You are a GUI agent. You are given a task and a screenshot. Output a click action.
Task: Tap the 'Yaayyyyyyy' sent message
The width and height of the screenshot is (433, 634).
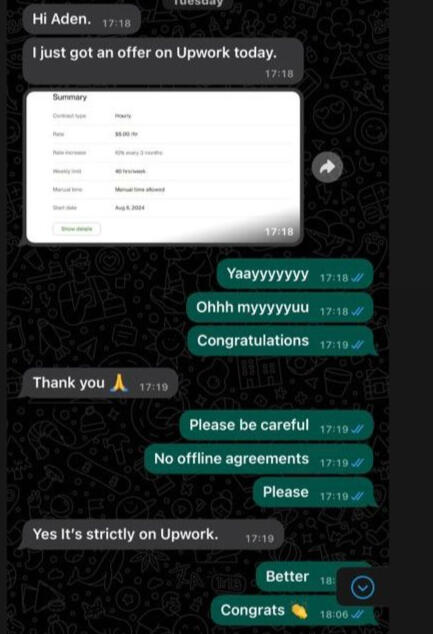click(x=295, y=274)
